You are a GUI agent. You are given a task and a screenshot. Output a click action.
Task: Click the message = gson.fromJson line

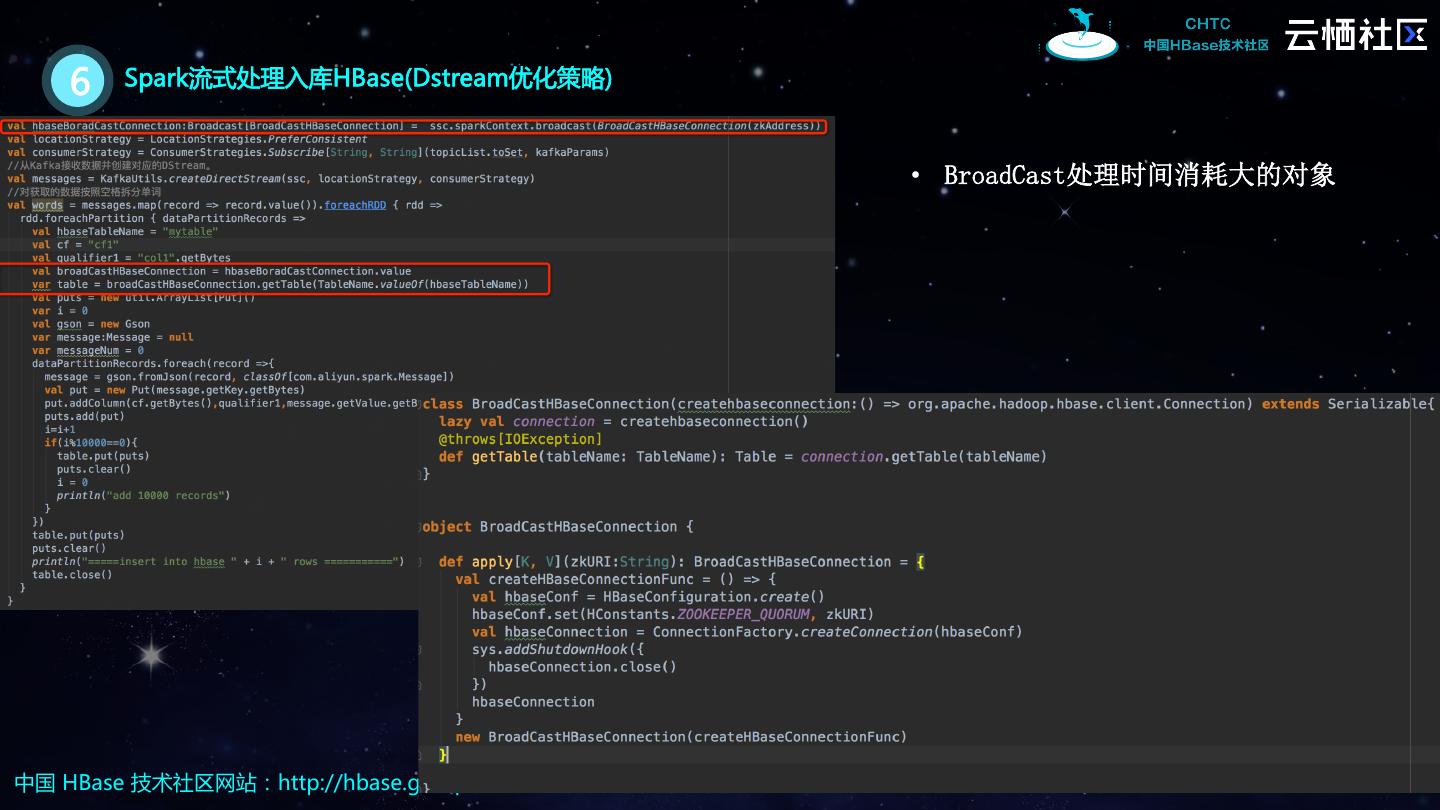coord(249,377)
